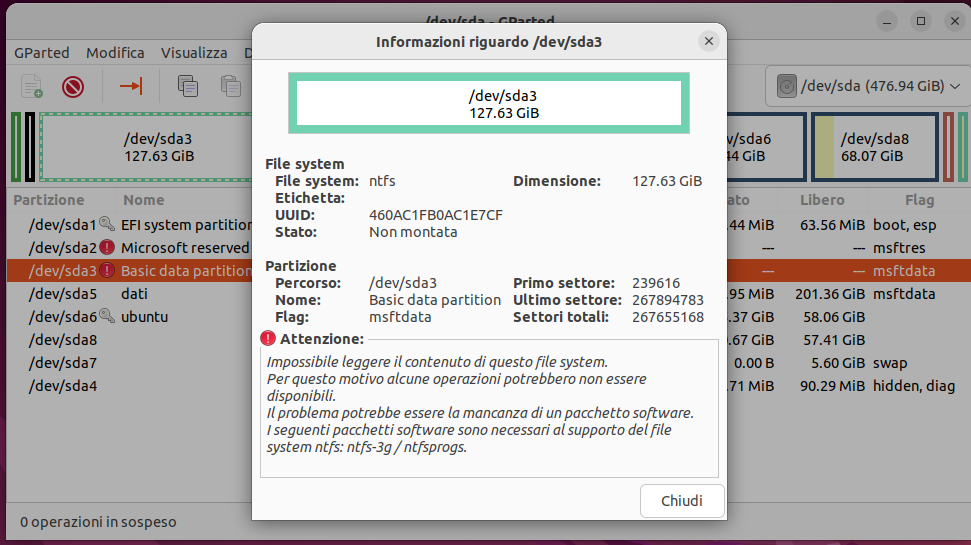Screen dimensions: 971x545
Task: Click the copy partition toolbar icon
Action: point(188,86)
